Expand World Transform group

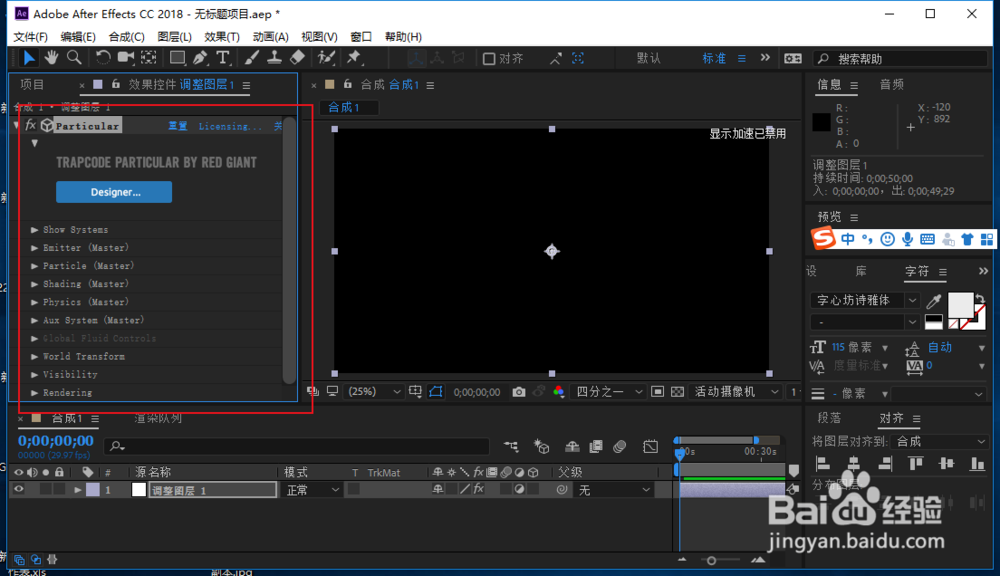[34, 357]
